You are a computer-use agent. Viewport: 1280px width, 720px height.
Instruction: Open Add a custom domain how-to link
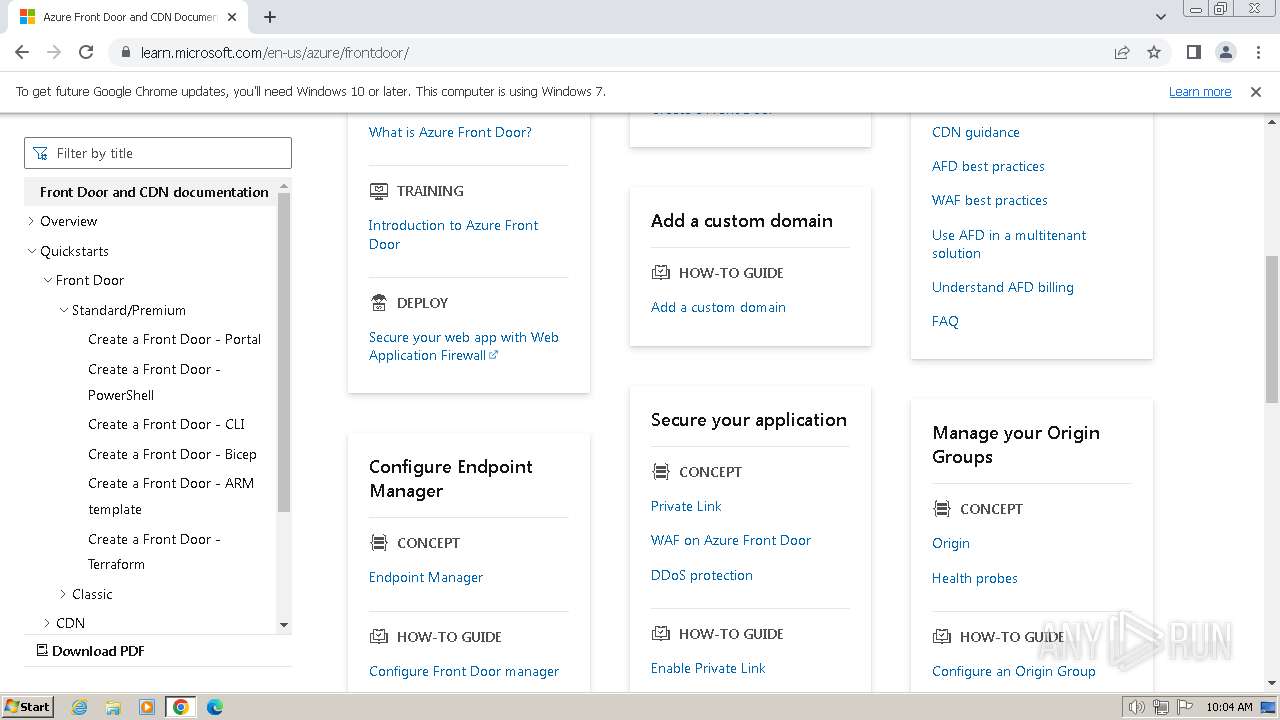pyautogui.click(x=718, y=307)
